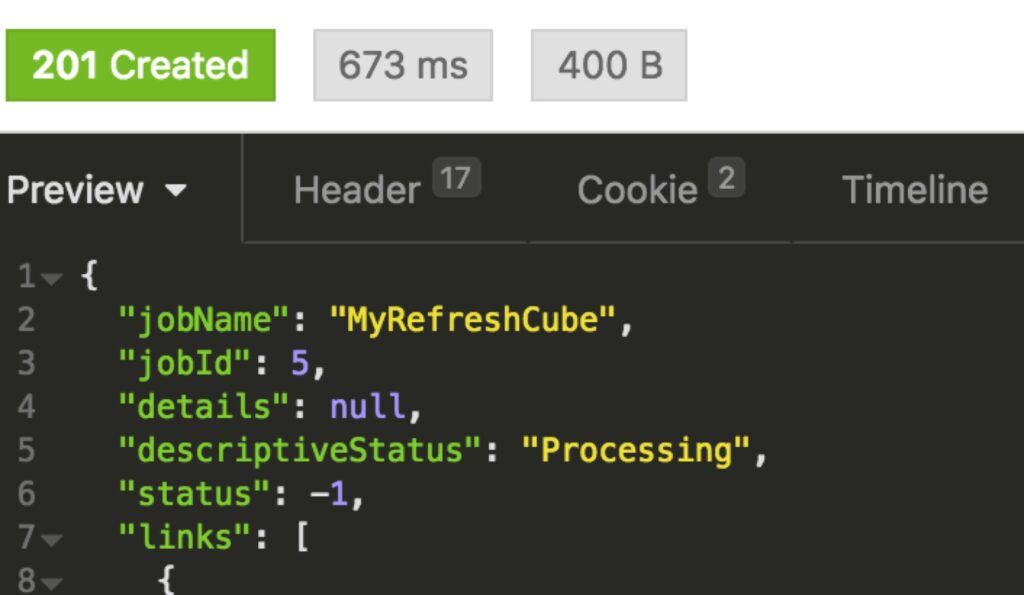Screen dimensions: 1024x595
Task: Click the "links" key in JSON
Action: 183,537
